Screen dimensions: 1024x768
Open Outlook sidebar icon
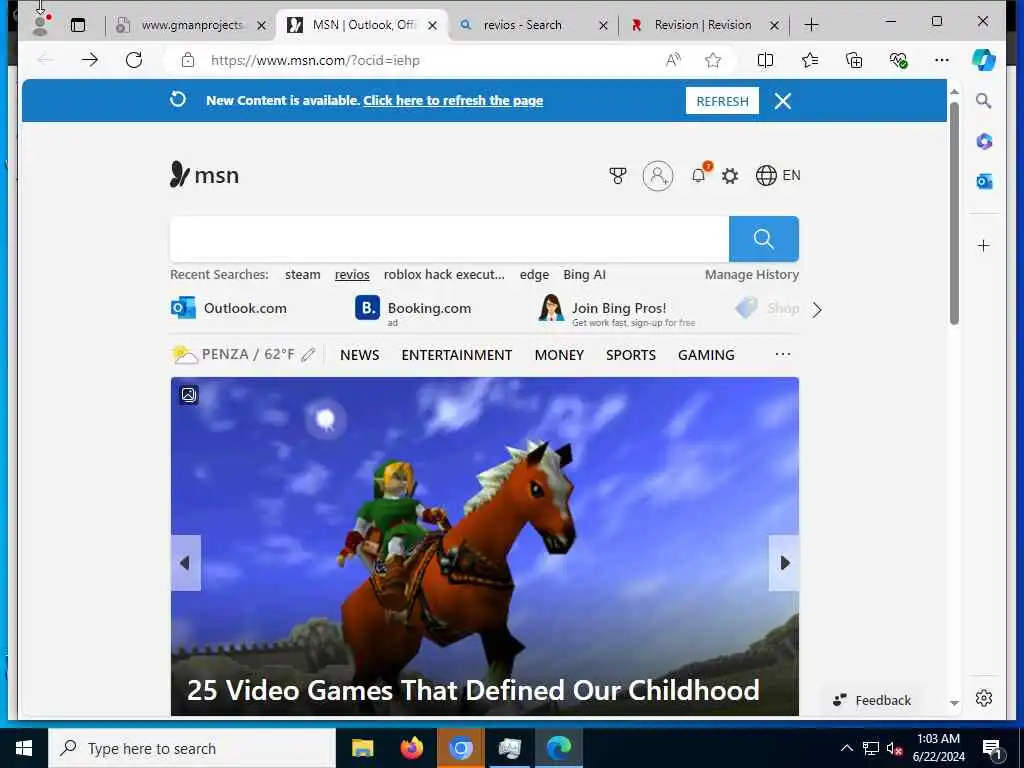point(984,181)
